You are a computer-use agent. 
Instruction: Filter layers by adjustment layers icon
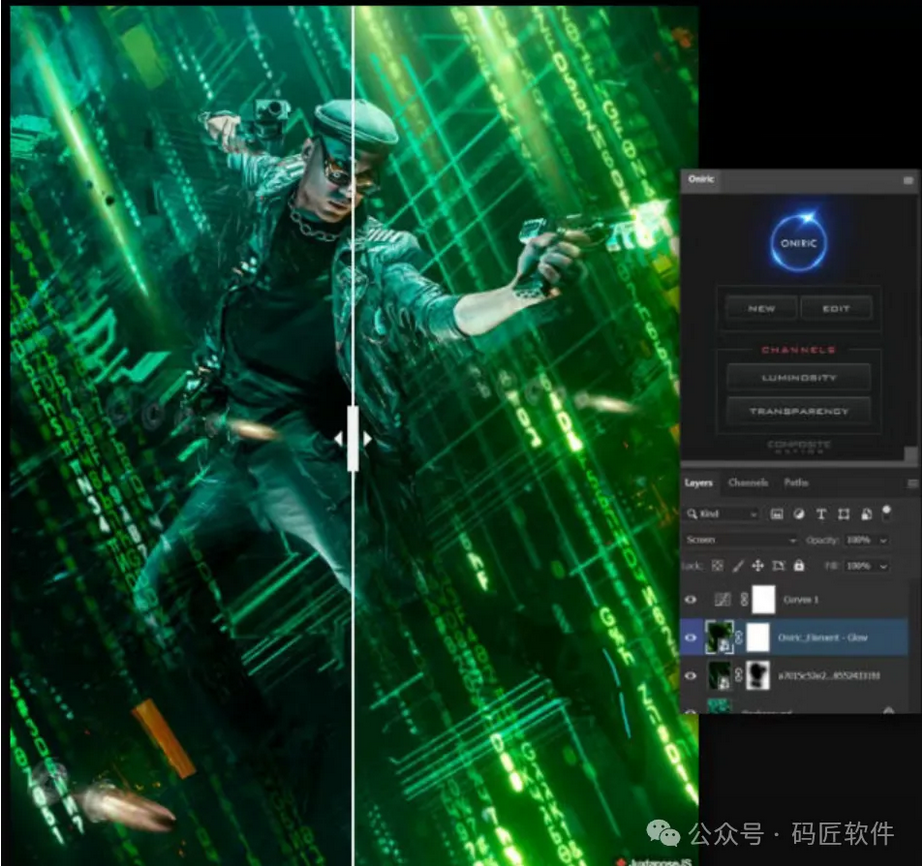799,514
